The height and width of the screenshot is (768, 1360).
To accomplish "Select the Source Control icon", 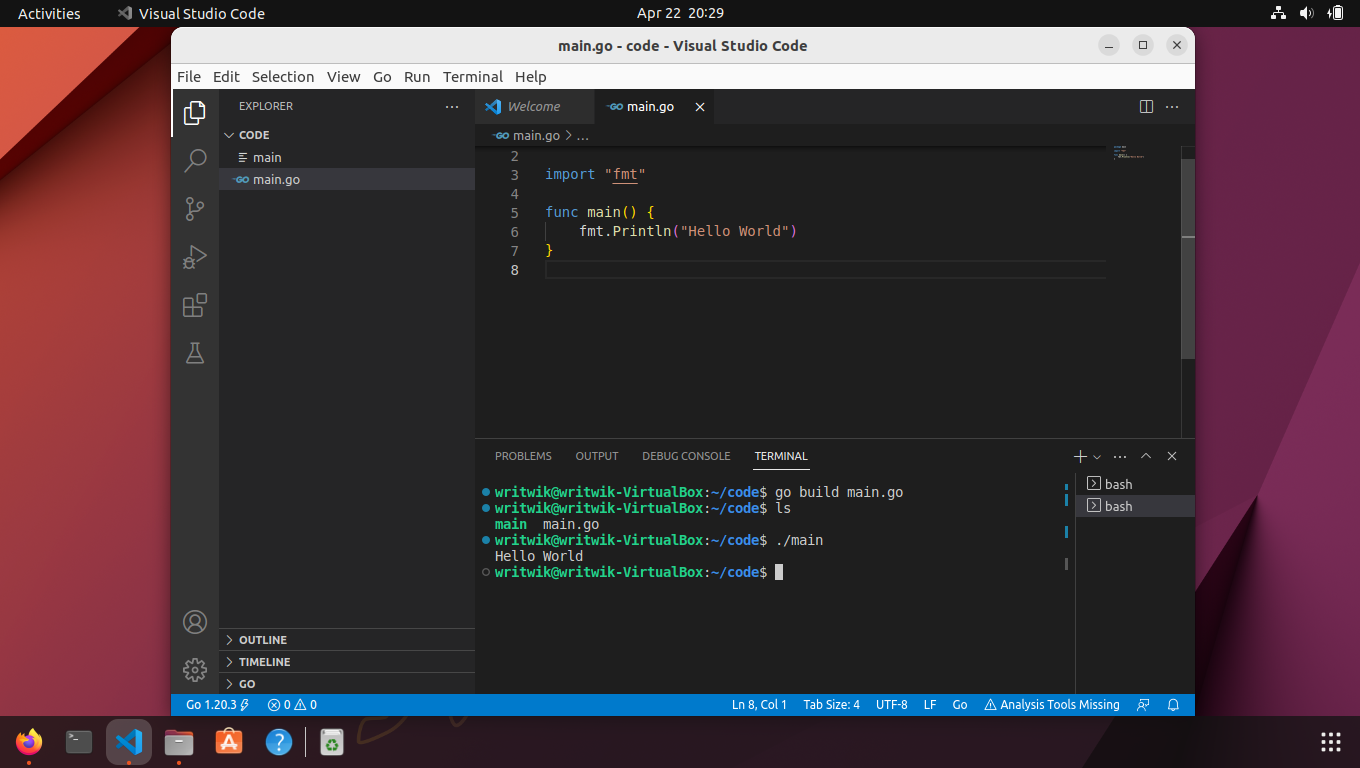I will pos(195,209).
